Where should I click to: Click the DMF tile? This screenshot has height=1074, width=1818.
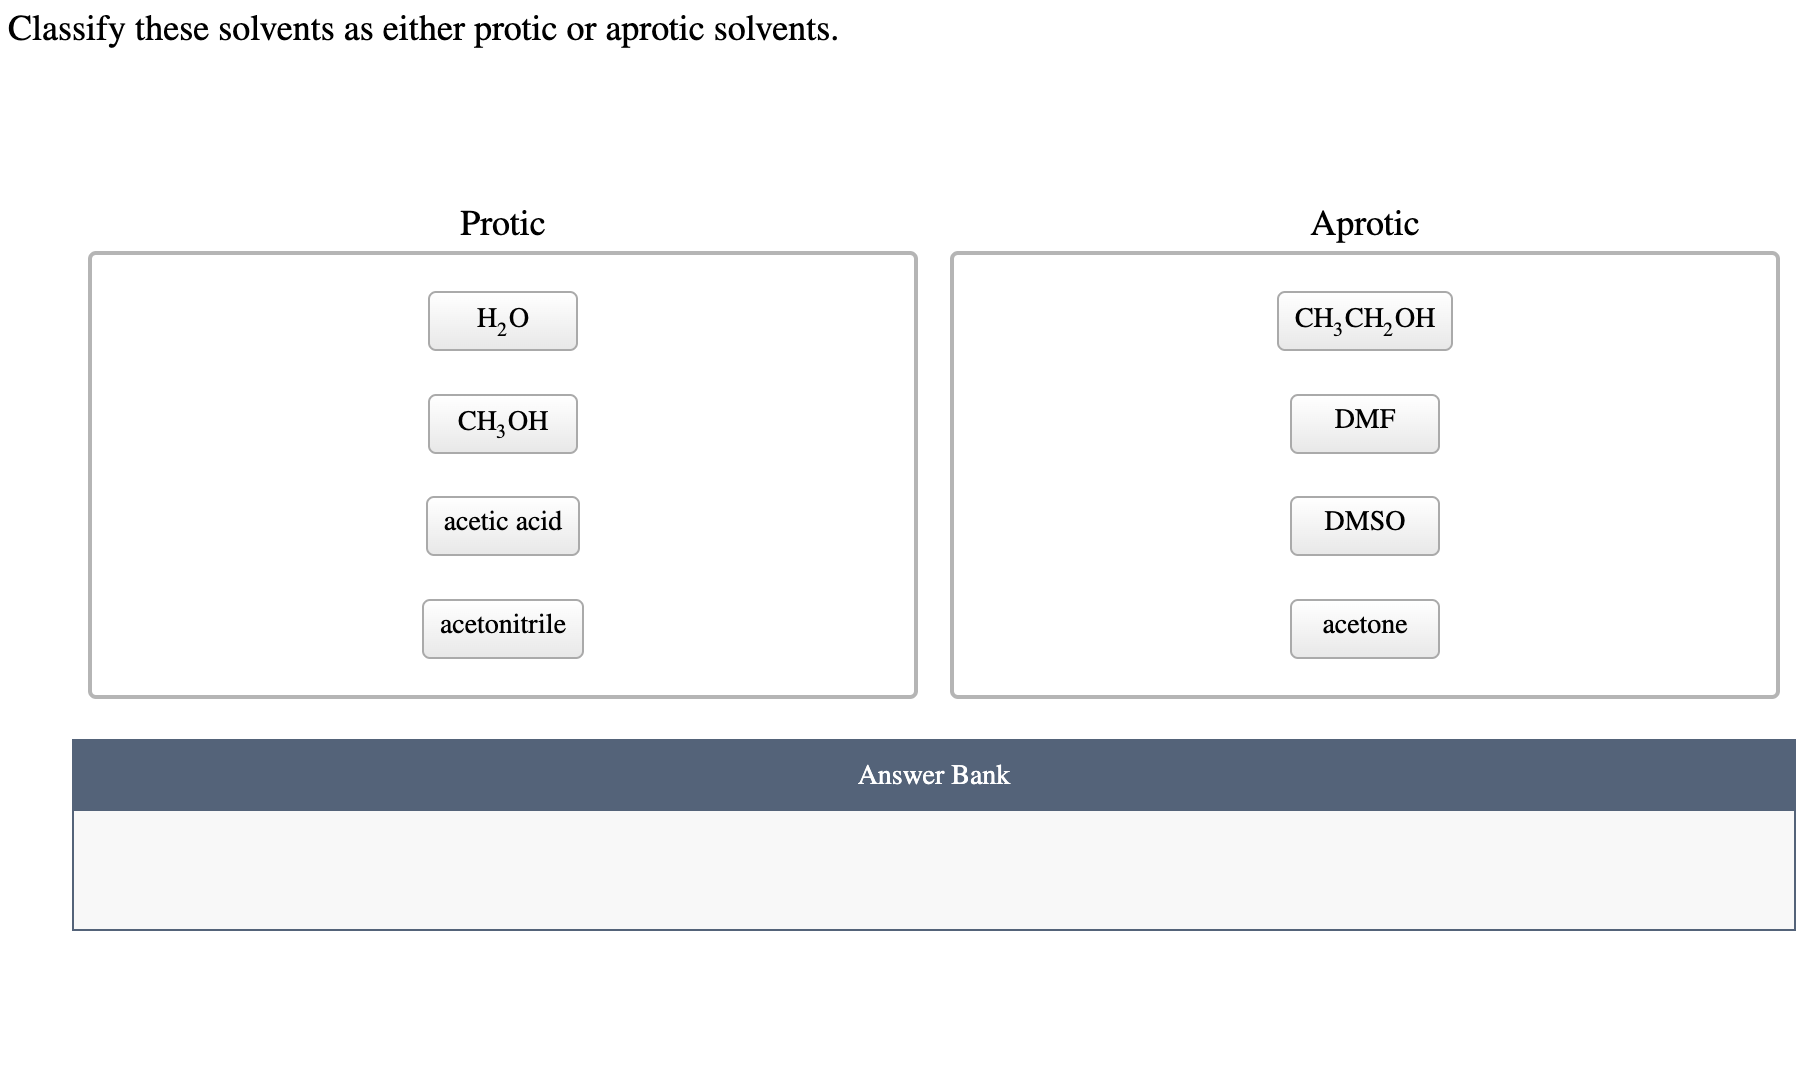click(x=1363, y=423)
